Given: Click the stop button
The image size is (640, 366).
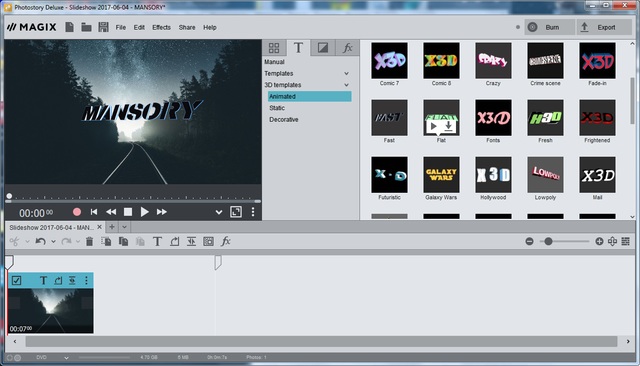Looking at the screenshot, I should (x=128, y=212).
